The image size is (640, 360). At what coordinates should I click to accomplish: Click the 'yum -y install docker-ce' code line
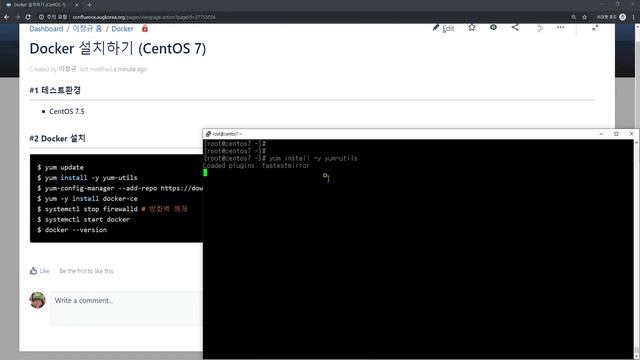87,199
